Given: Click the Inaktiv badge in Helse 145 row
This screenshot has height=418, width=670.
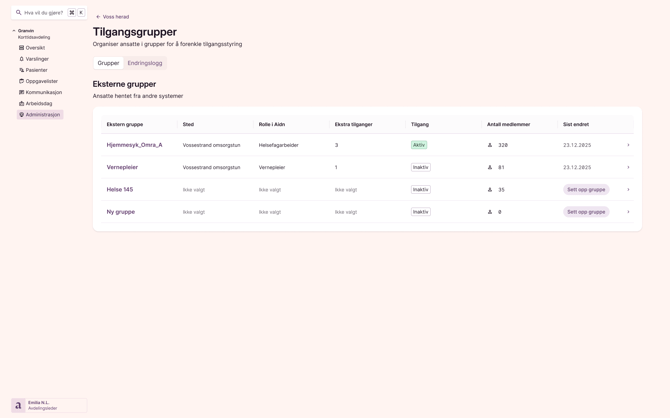Looking at the screenshot, I should tap(421, 190).
